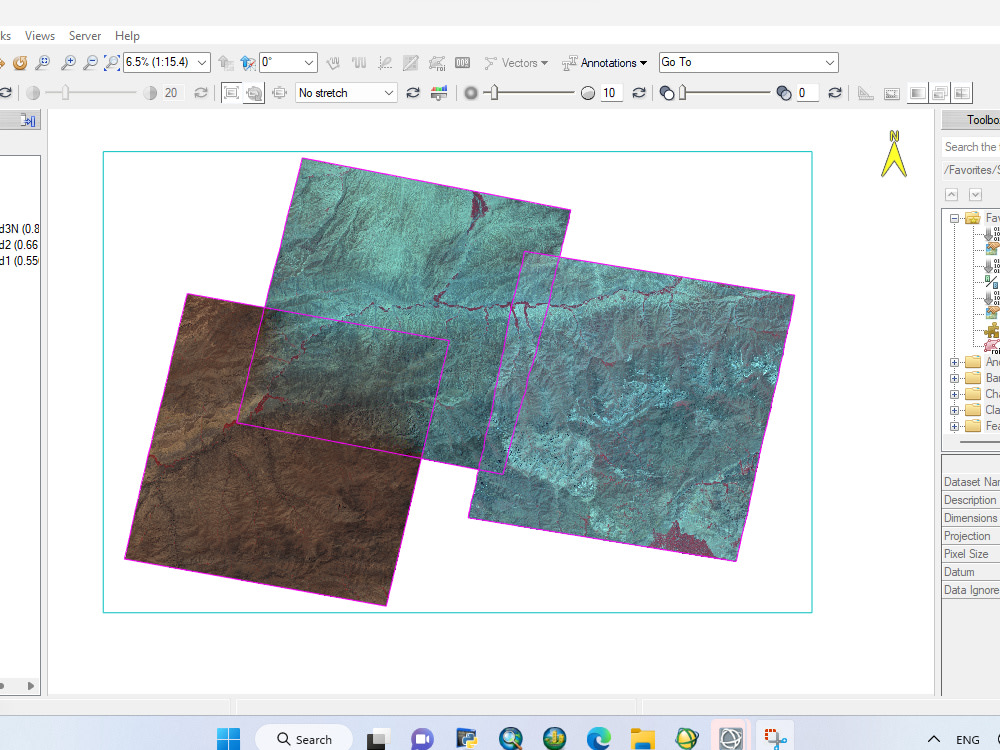Collapse the Layer Manager panel arrow icon
1000x750 pixels.
[28, 121]
